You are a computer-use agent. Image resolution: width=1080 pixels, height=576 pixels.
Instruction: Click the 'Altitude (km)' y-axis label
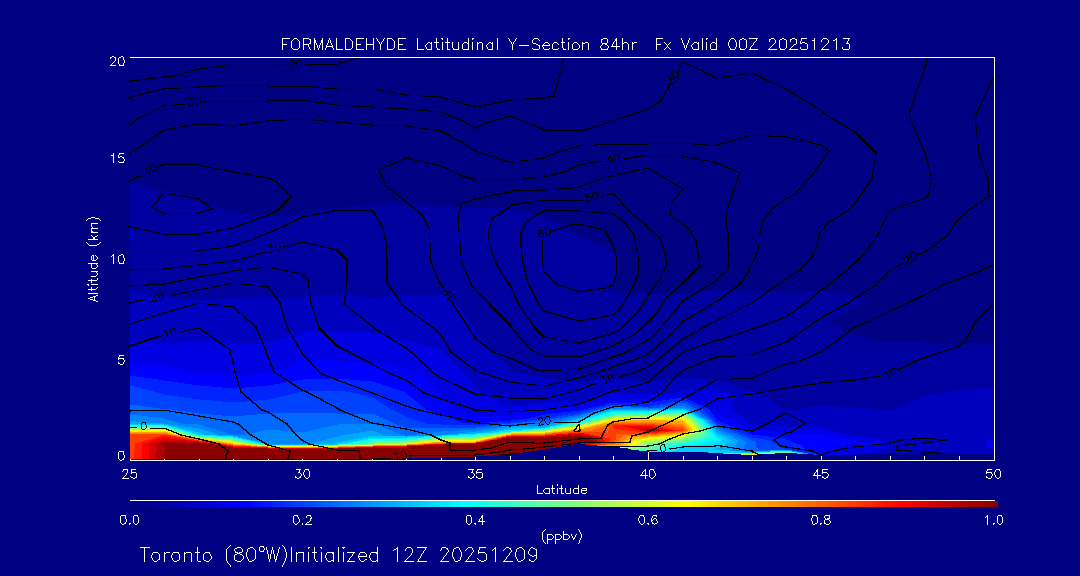pos(93,259)
